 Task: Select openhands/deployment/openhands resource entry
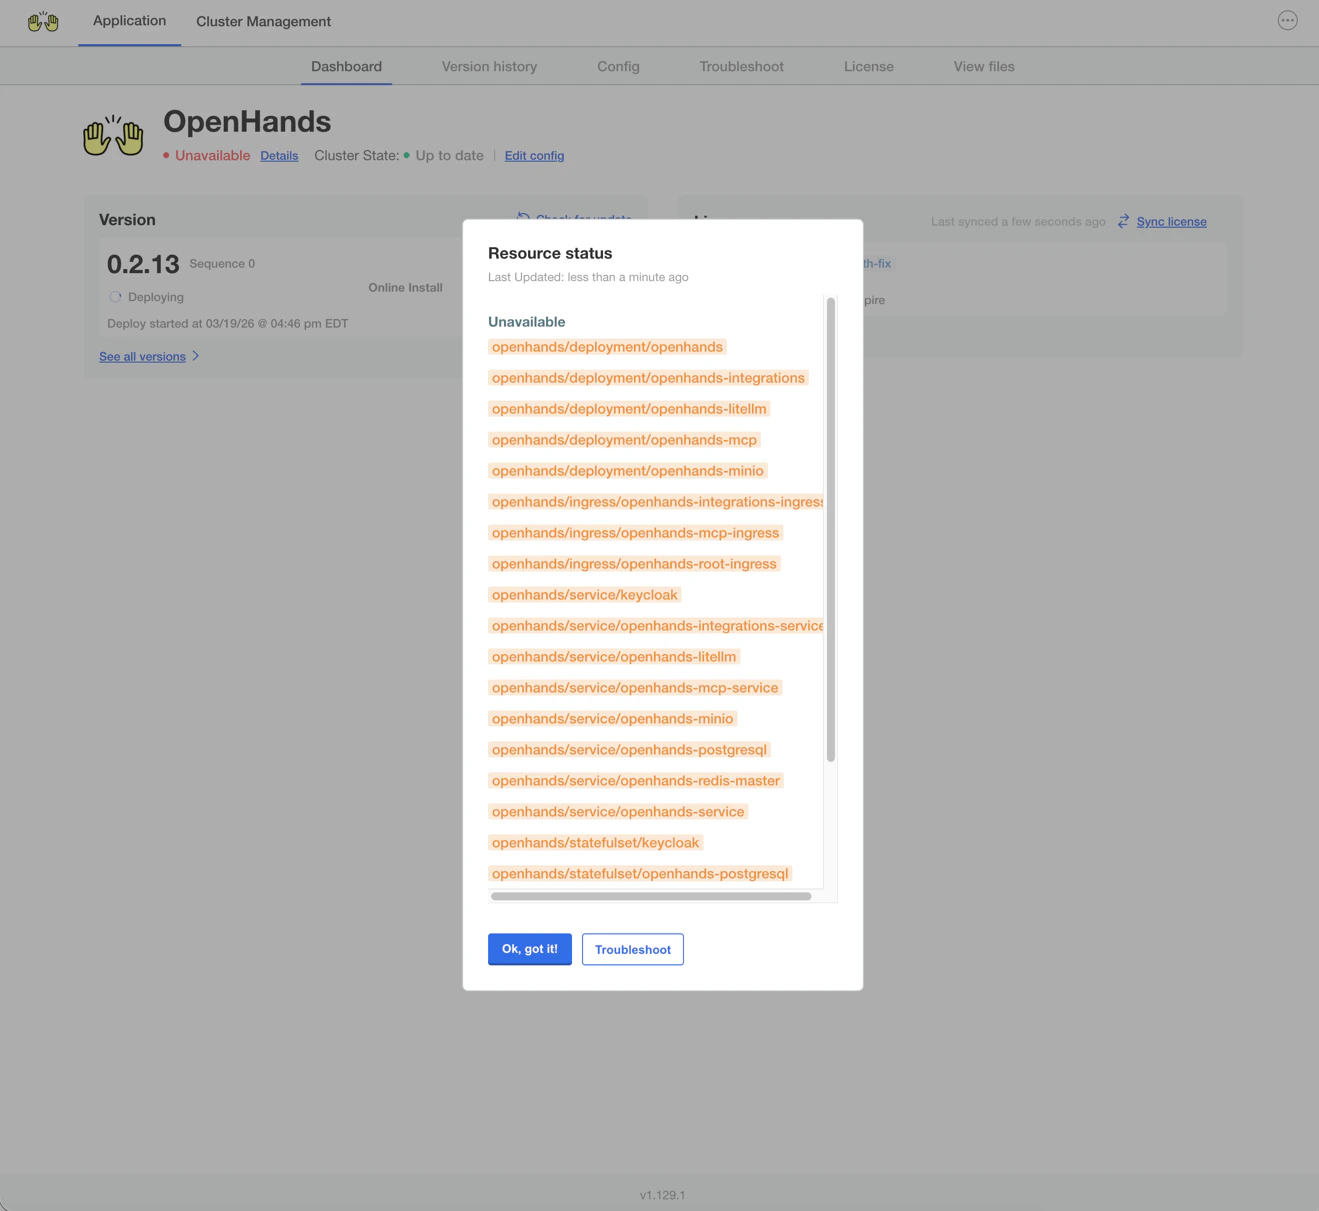point(607,347)
